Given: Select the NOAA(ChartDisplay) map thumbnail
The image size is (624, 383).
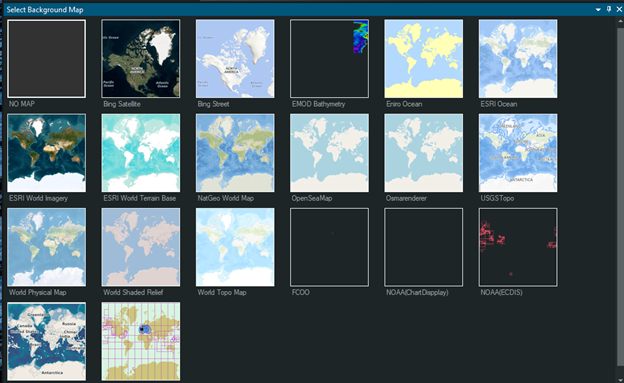Looking at the screenshot, I should tap(423, 247).
